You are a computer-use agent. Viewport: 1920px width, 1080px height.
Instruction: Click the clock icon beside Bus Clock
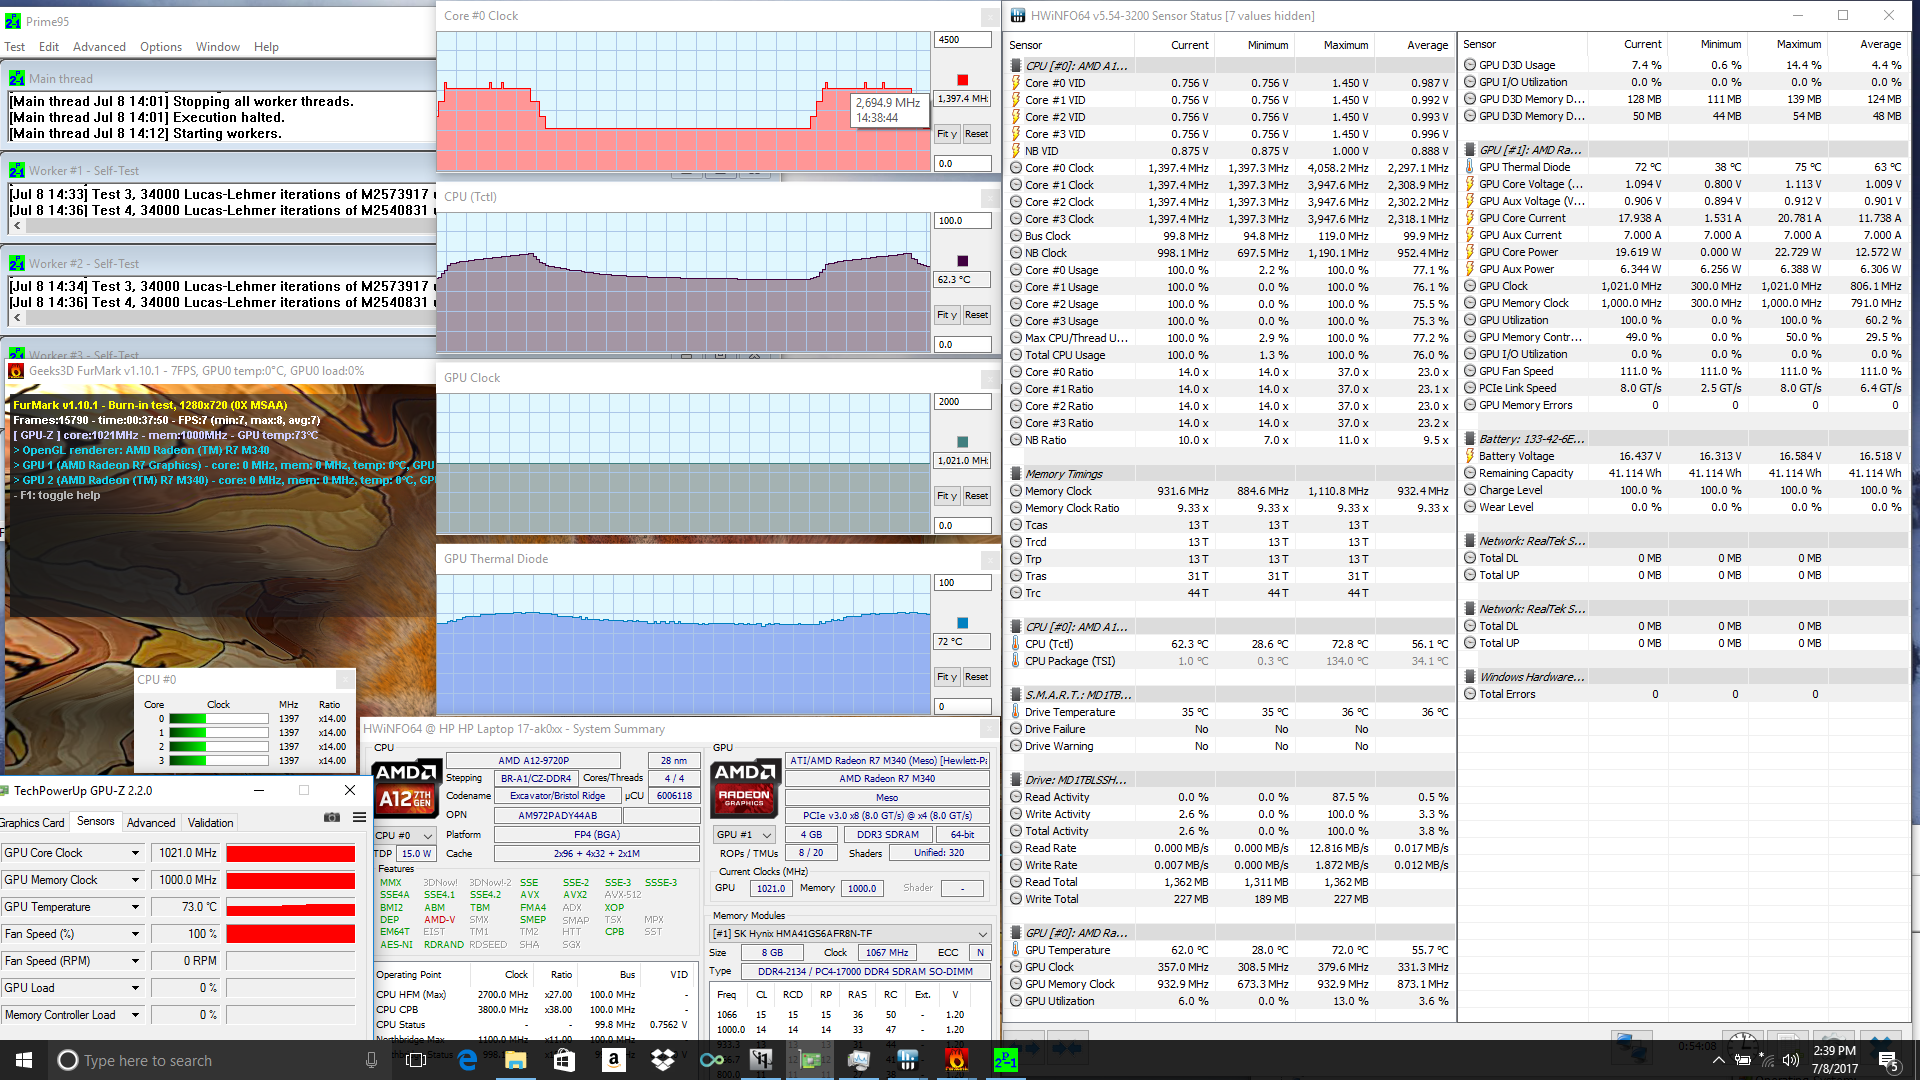click(x=1016, y=236)
